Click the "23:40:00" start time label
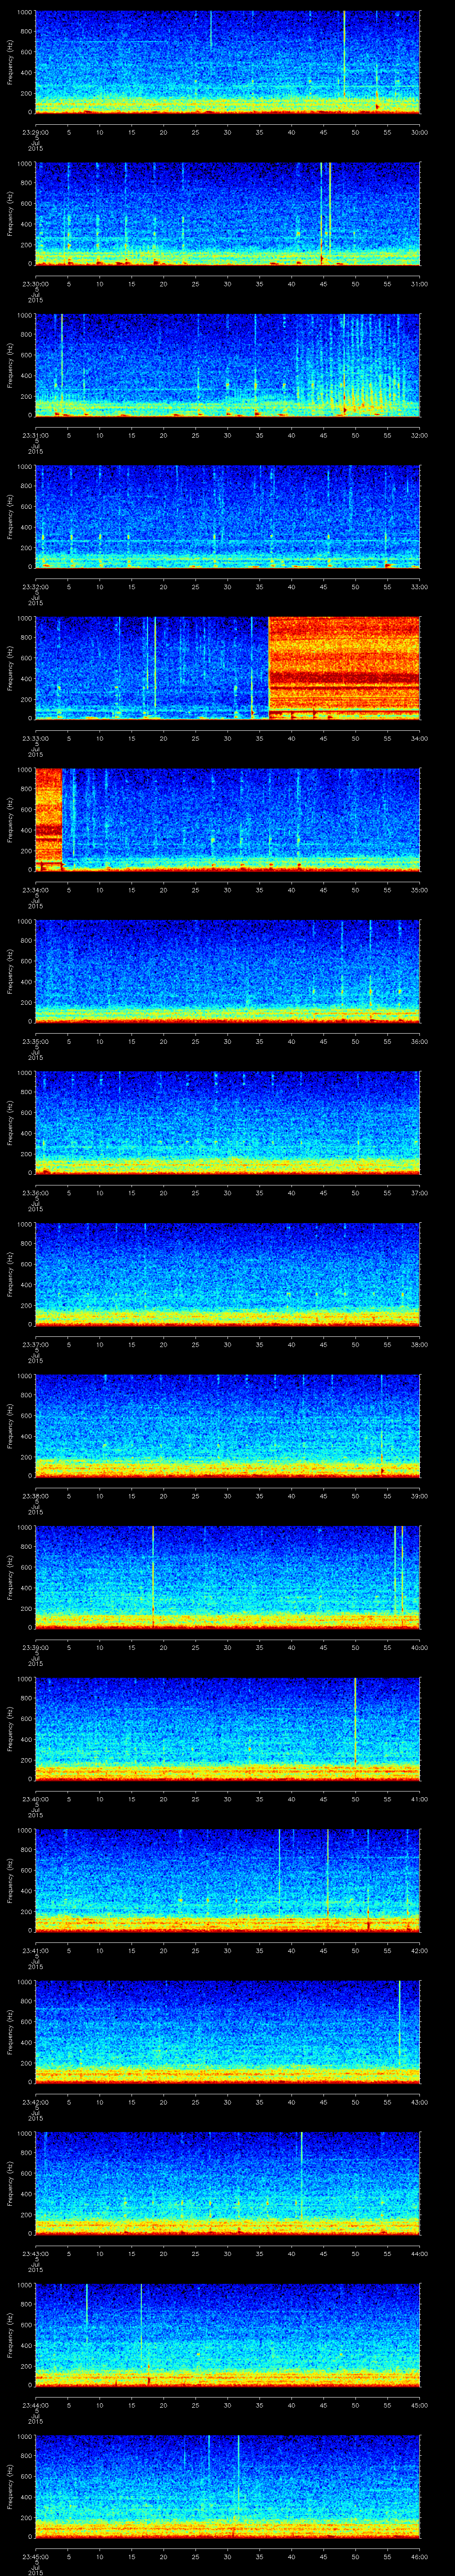 point(35,1799)
